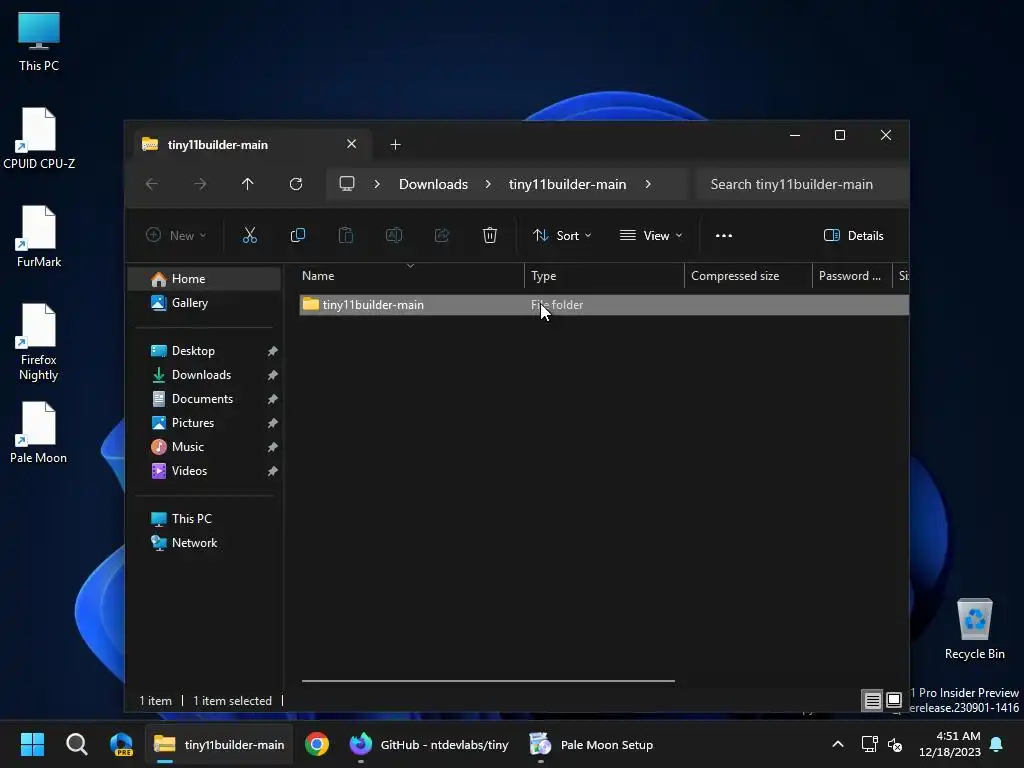Open the muted volume tray icon

tap(895, 744)
